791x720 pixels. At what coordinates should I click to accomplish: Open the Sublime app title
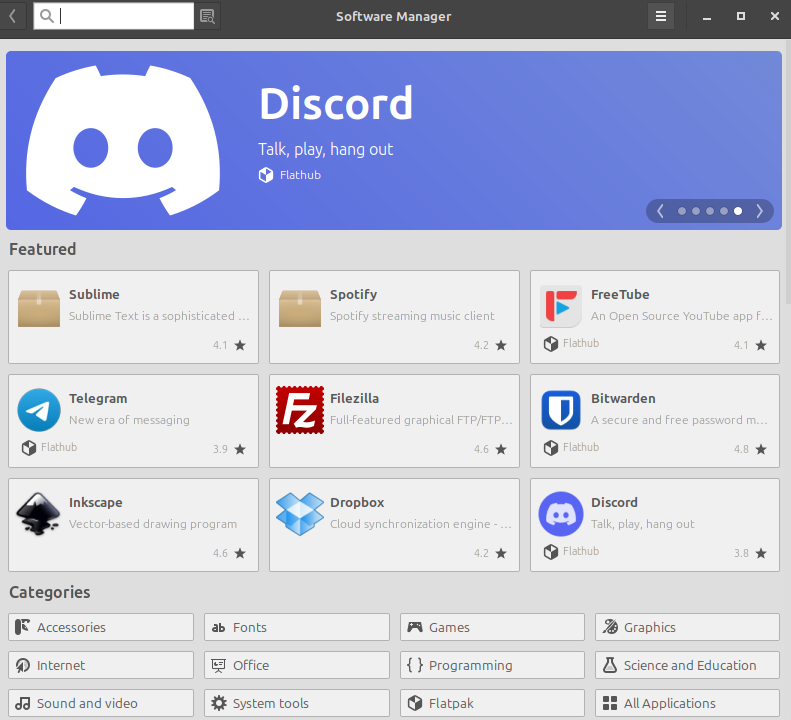pos(94,294)
